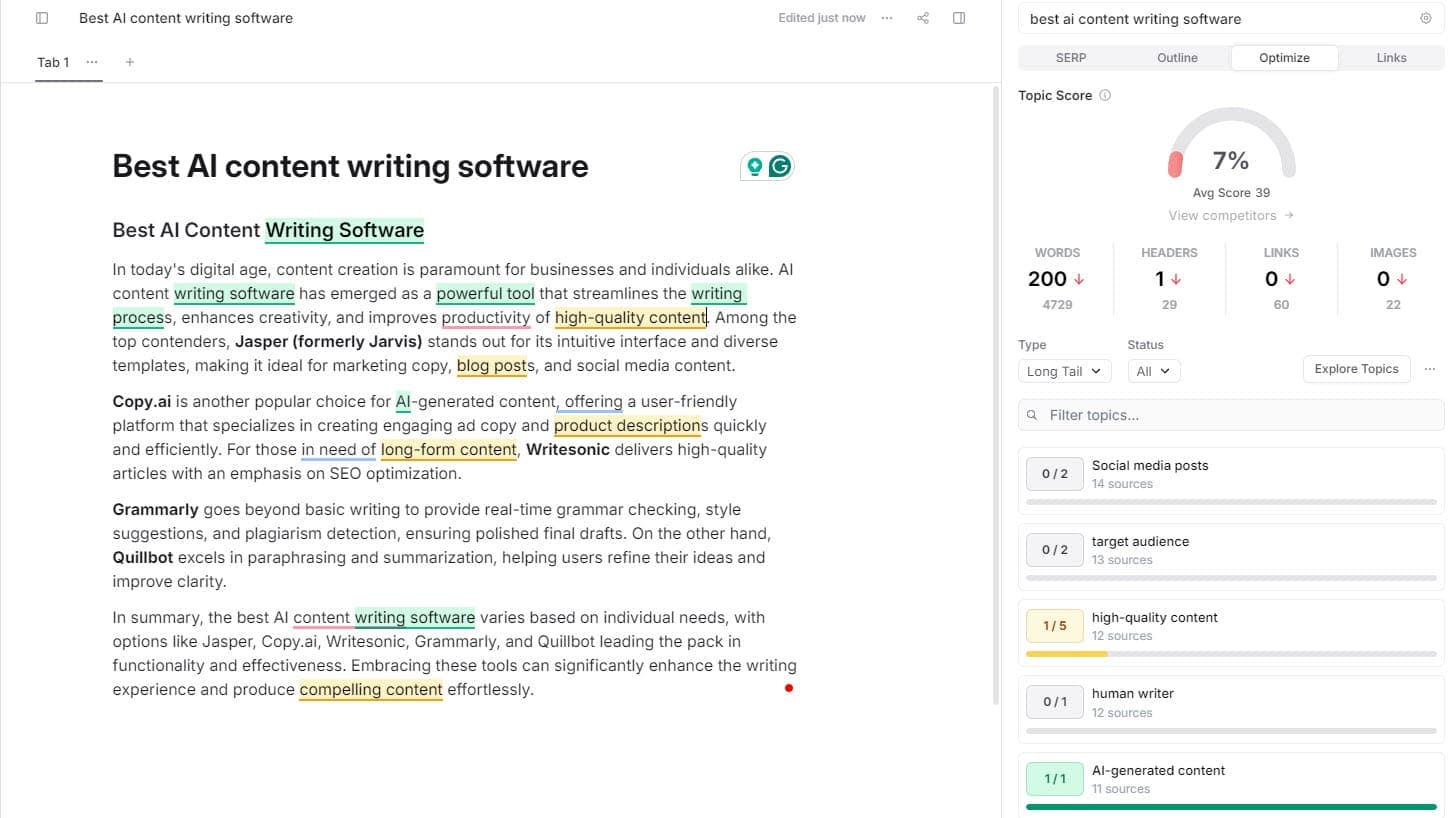Click the Links count down arrow
Screen dimensions: 1451x818
point(1290,279)
